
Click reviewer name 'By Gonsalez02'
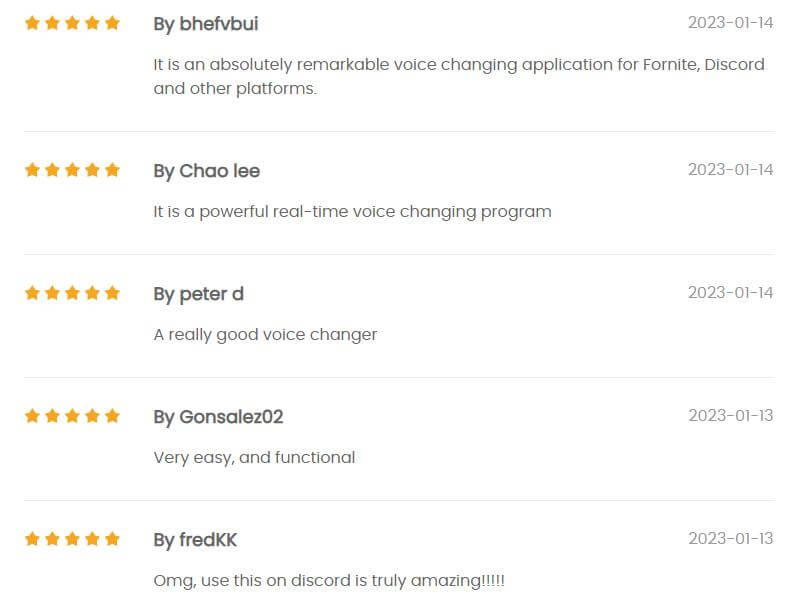pos(218,417)
